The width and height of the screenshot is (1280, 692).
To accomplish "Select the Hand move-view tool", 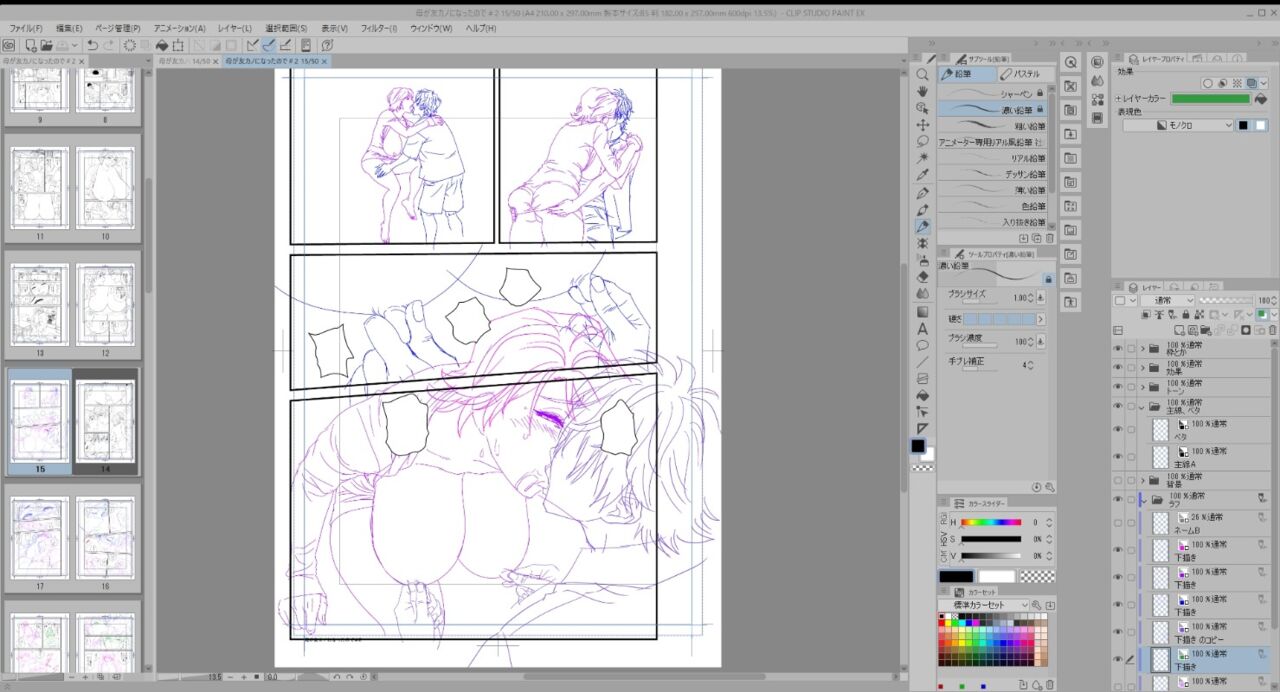I will 922,91.
